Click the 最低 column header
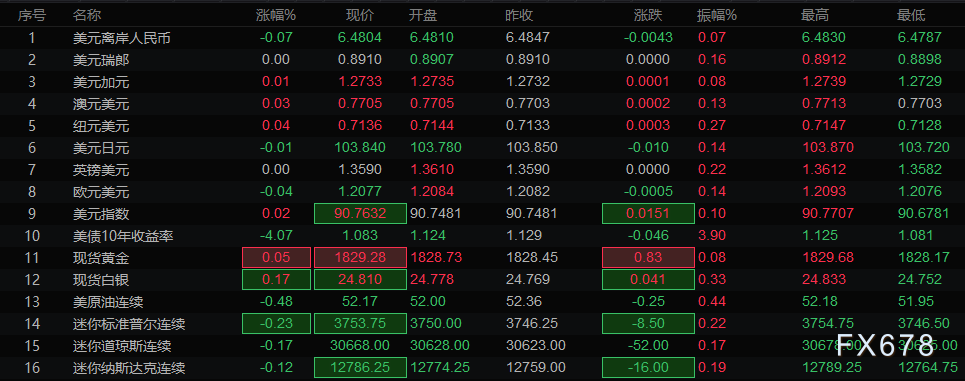The height and width of the screenshot is (381, 965). coord(911,15)
